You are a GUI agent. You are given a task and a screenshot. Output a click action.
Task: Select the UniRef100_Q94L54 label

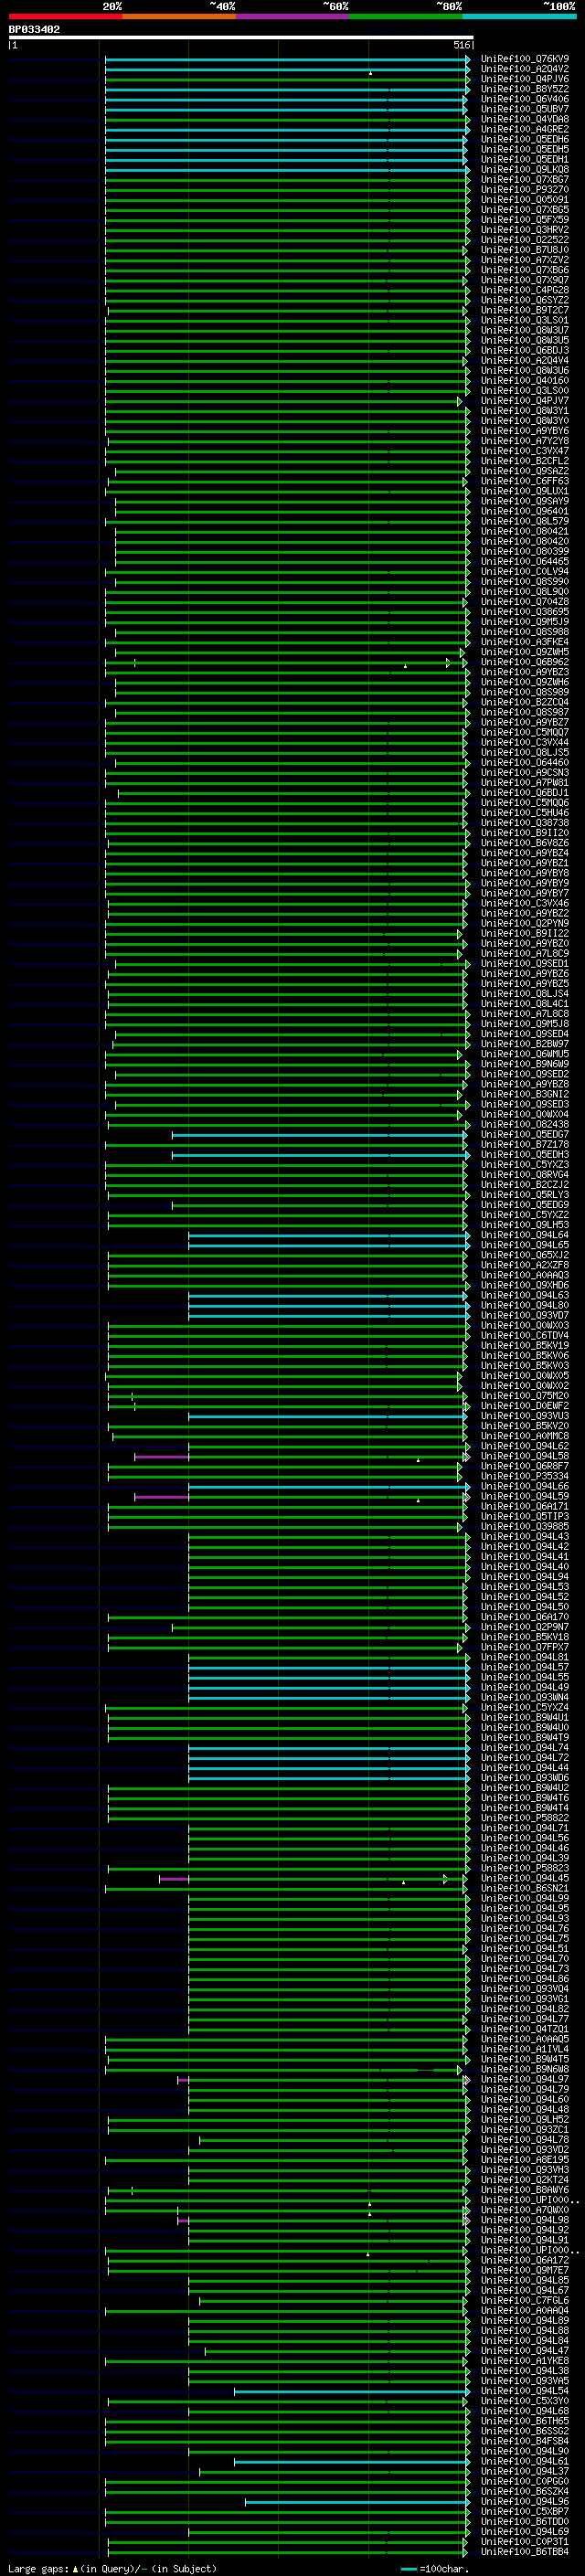point(524,2390)
